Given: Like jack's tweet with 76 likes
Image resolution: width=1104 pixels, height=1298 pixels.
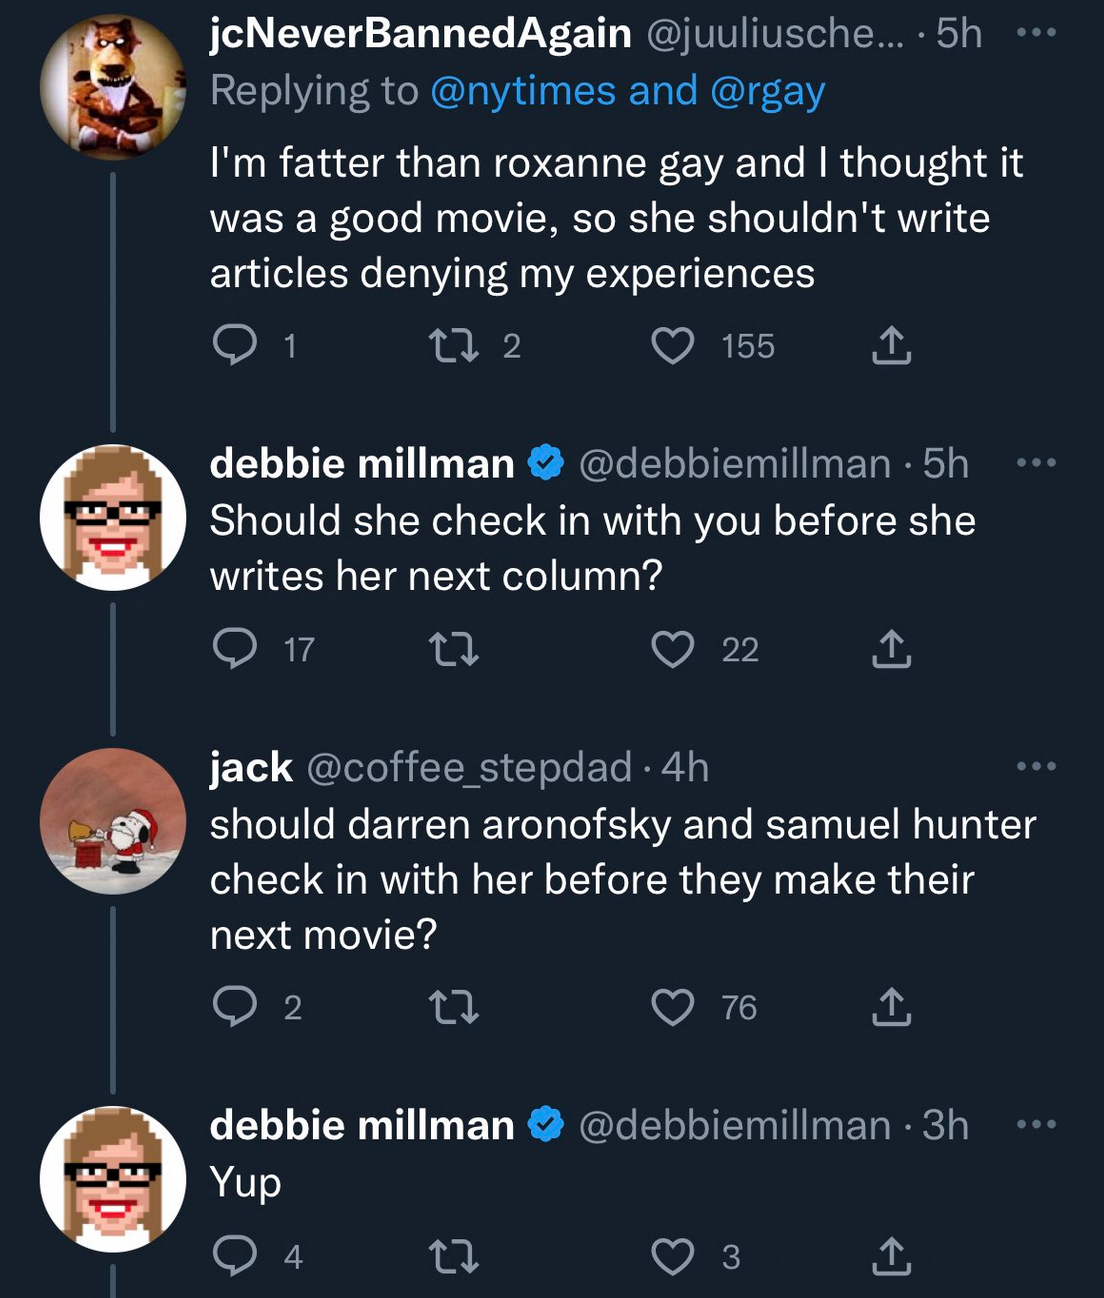Looking at the screenshot, I should (x=673, y=1007).
